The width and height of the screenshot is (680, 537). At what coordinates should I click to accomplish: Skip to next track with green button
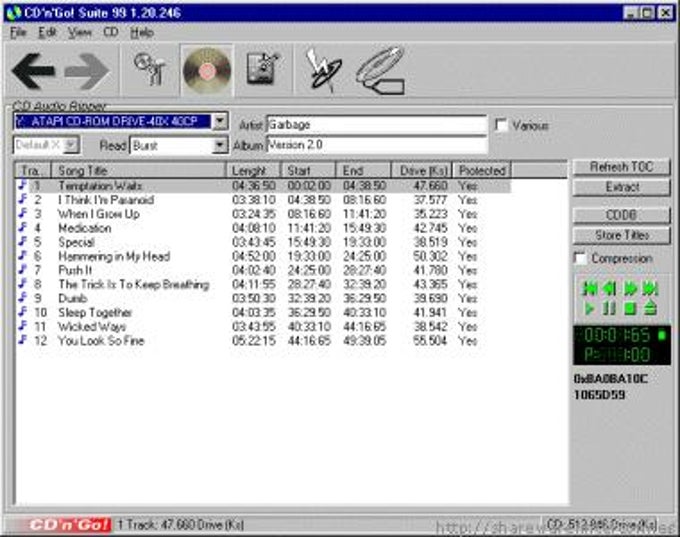[x=650, y=288]
